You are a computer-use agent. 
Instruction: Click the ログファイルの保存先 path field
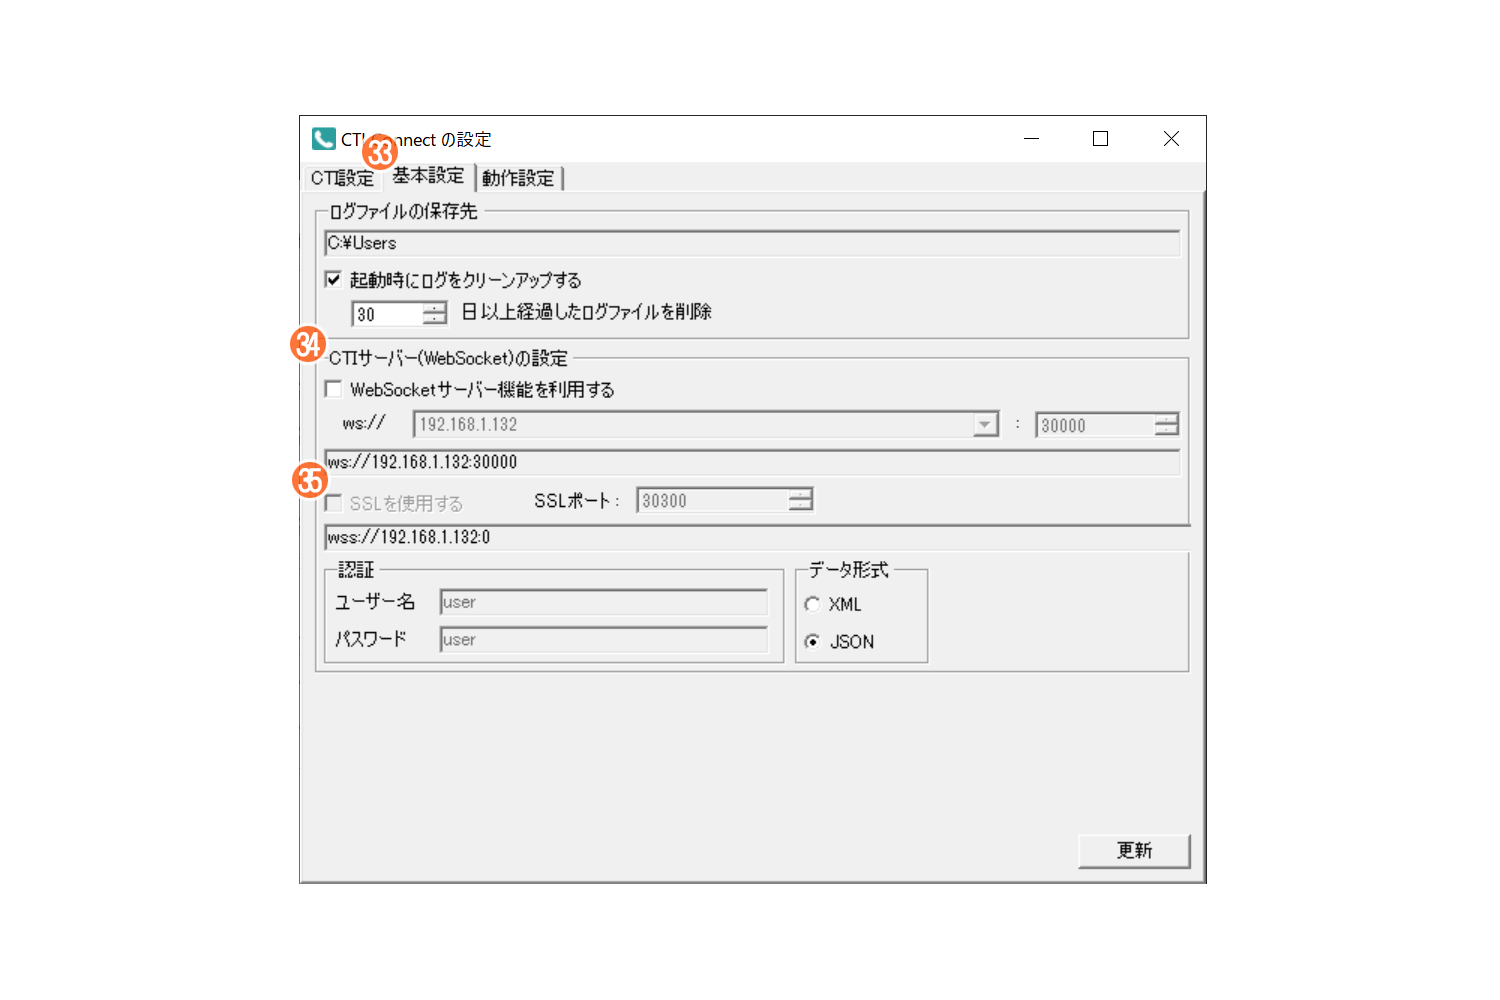[x=752, y=243]
